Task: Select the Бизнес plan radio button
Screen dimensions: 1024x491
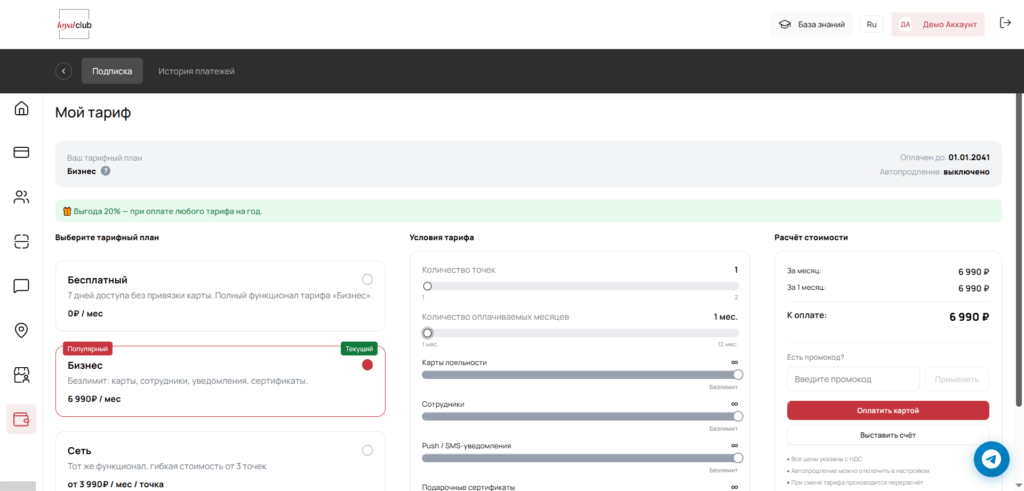Action: coord(367,365)
